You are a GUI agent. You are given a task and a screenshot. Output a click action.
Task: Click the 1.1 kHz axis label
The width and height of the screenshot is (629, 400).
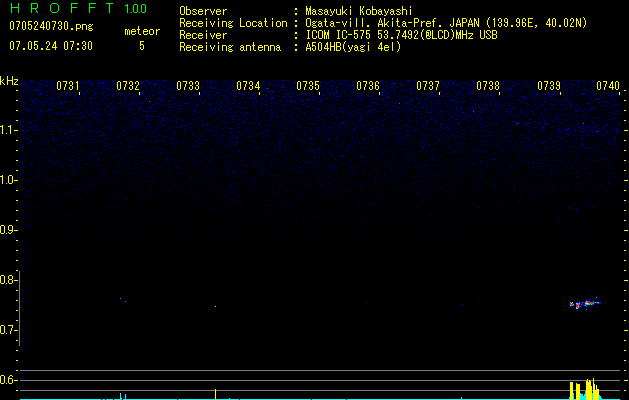pyautogui.click(x=8, y=130)
